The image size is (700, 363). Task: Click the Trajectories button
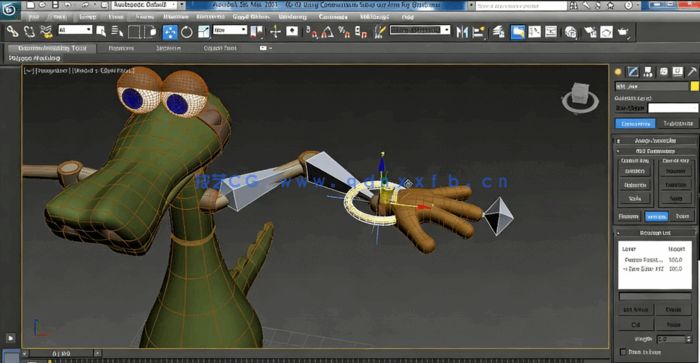coord(678,124)
